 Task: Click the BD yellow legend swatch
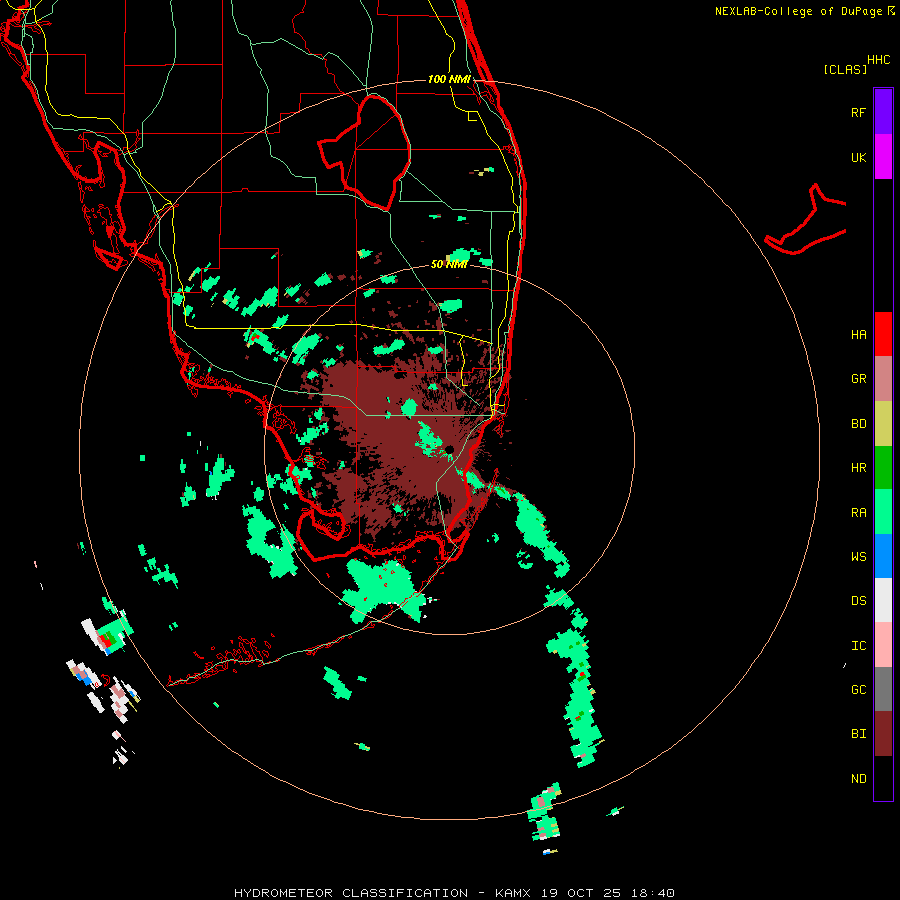883,424
